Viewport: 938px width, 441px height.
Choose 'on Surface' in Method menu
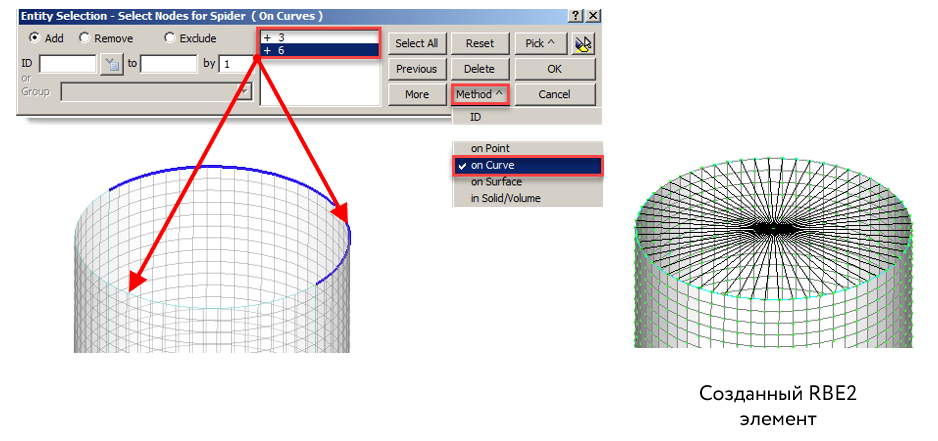[527, 182]
